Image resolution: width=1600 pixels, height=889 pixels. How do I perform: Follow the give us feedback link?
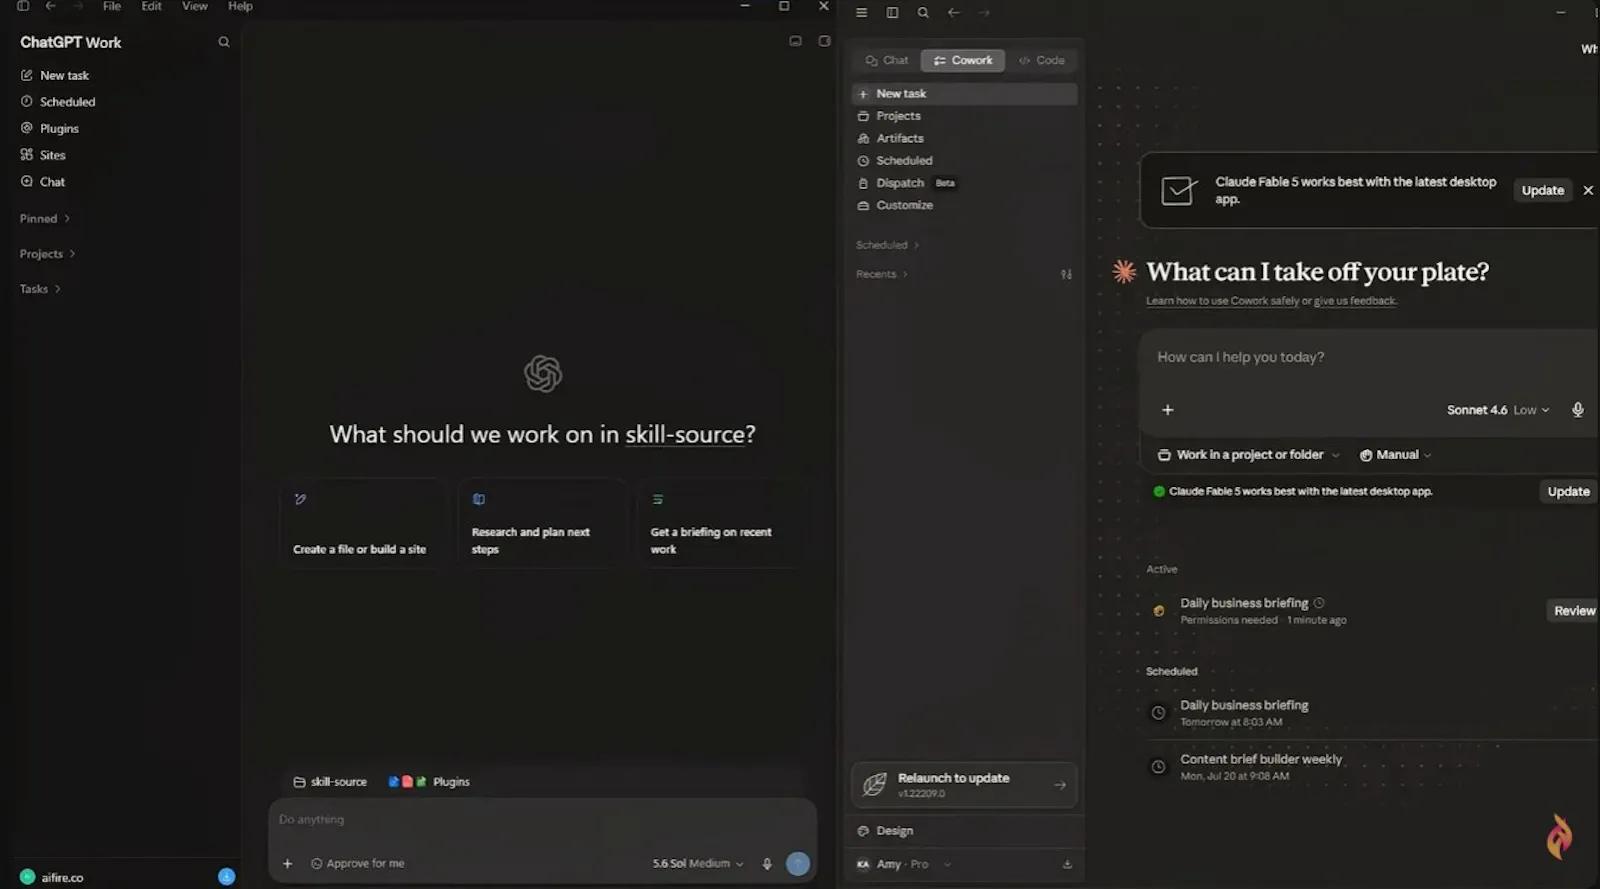click(1355, 301)
